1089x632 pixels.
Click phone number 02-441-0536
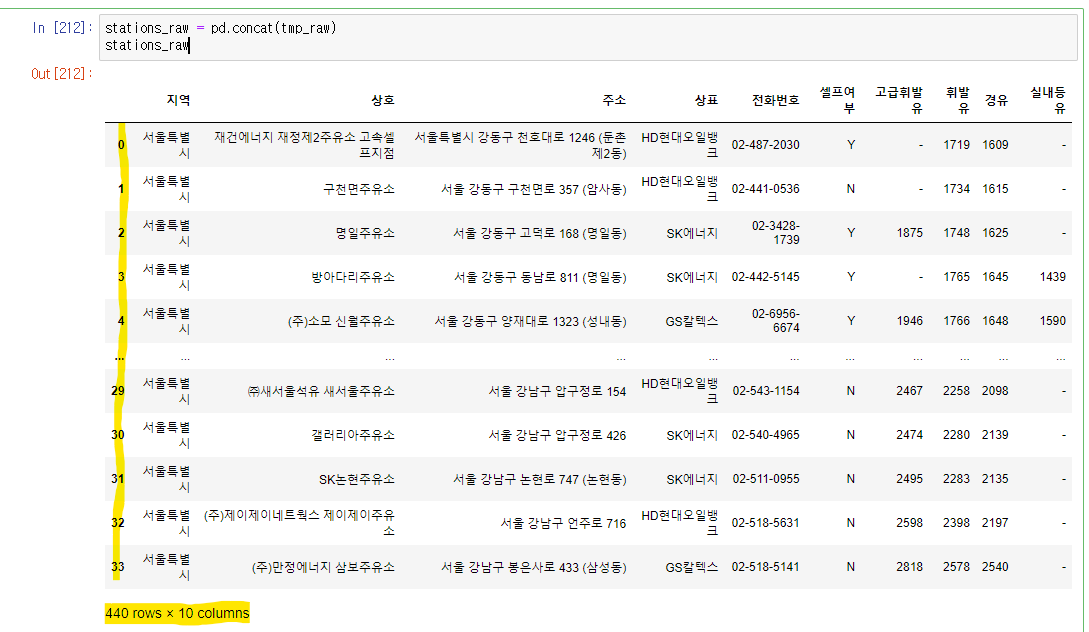coord(765,189)
